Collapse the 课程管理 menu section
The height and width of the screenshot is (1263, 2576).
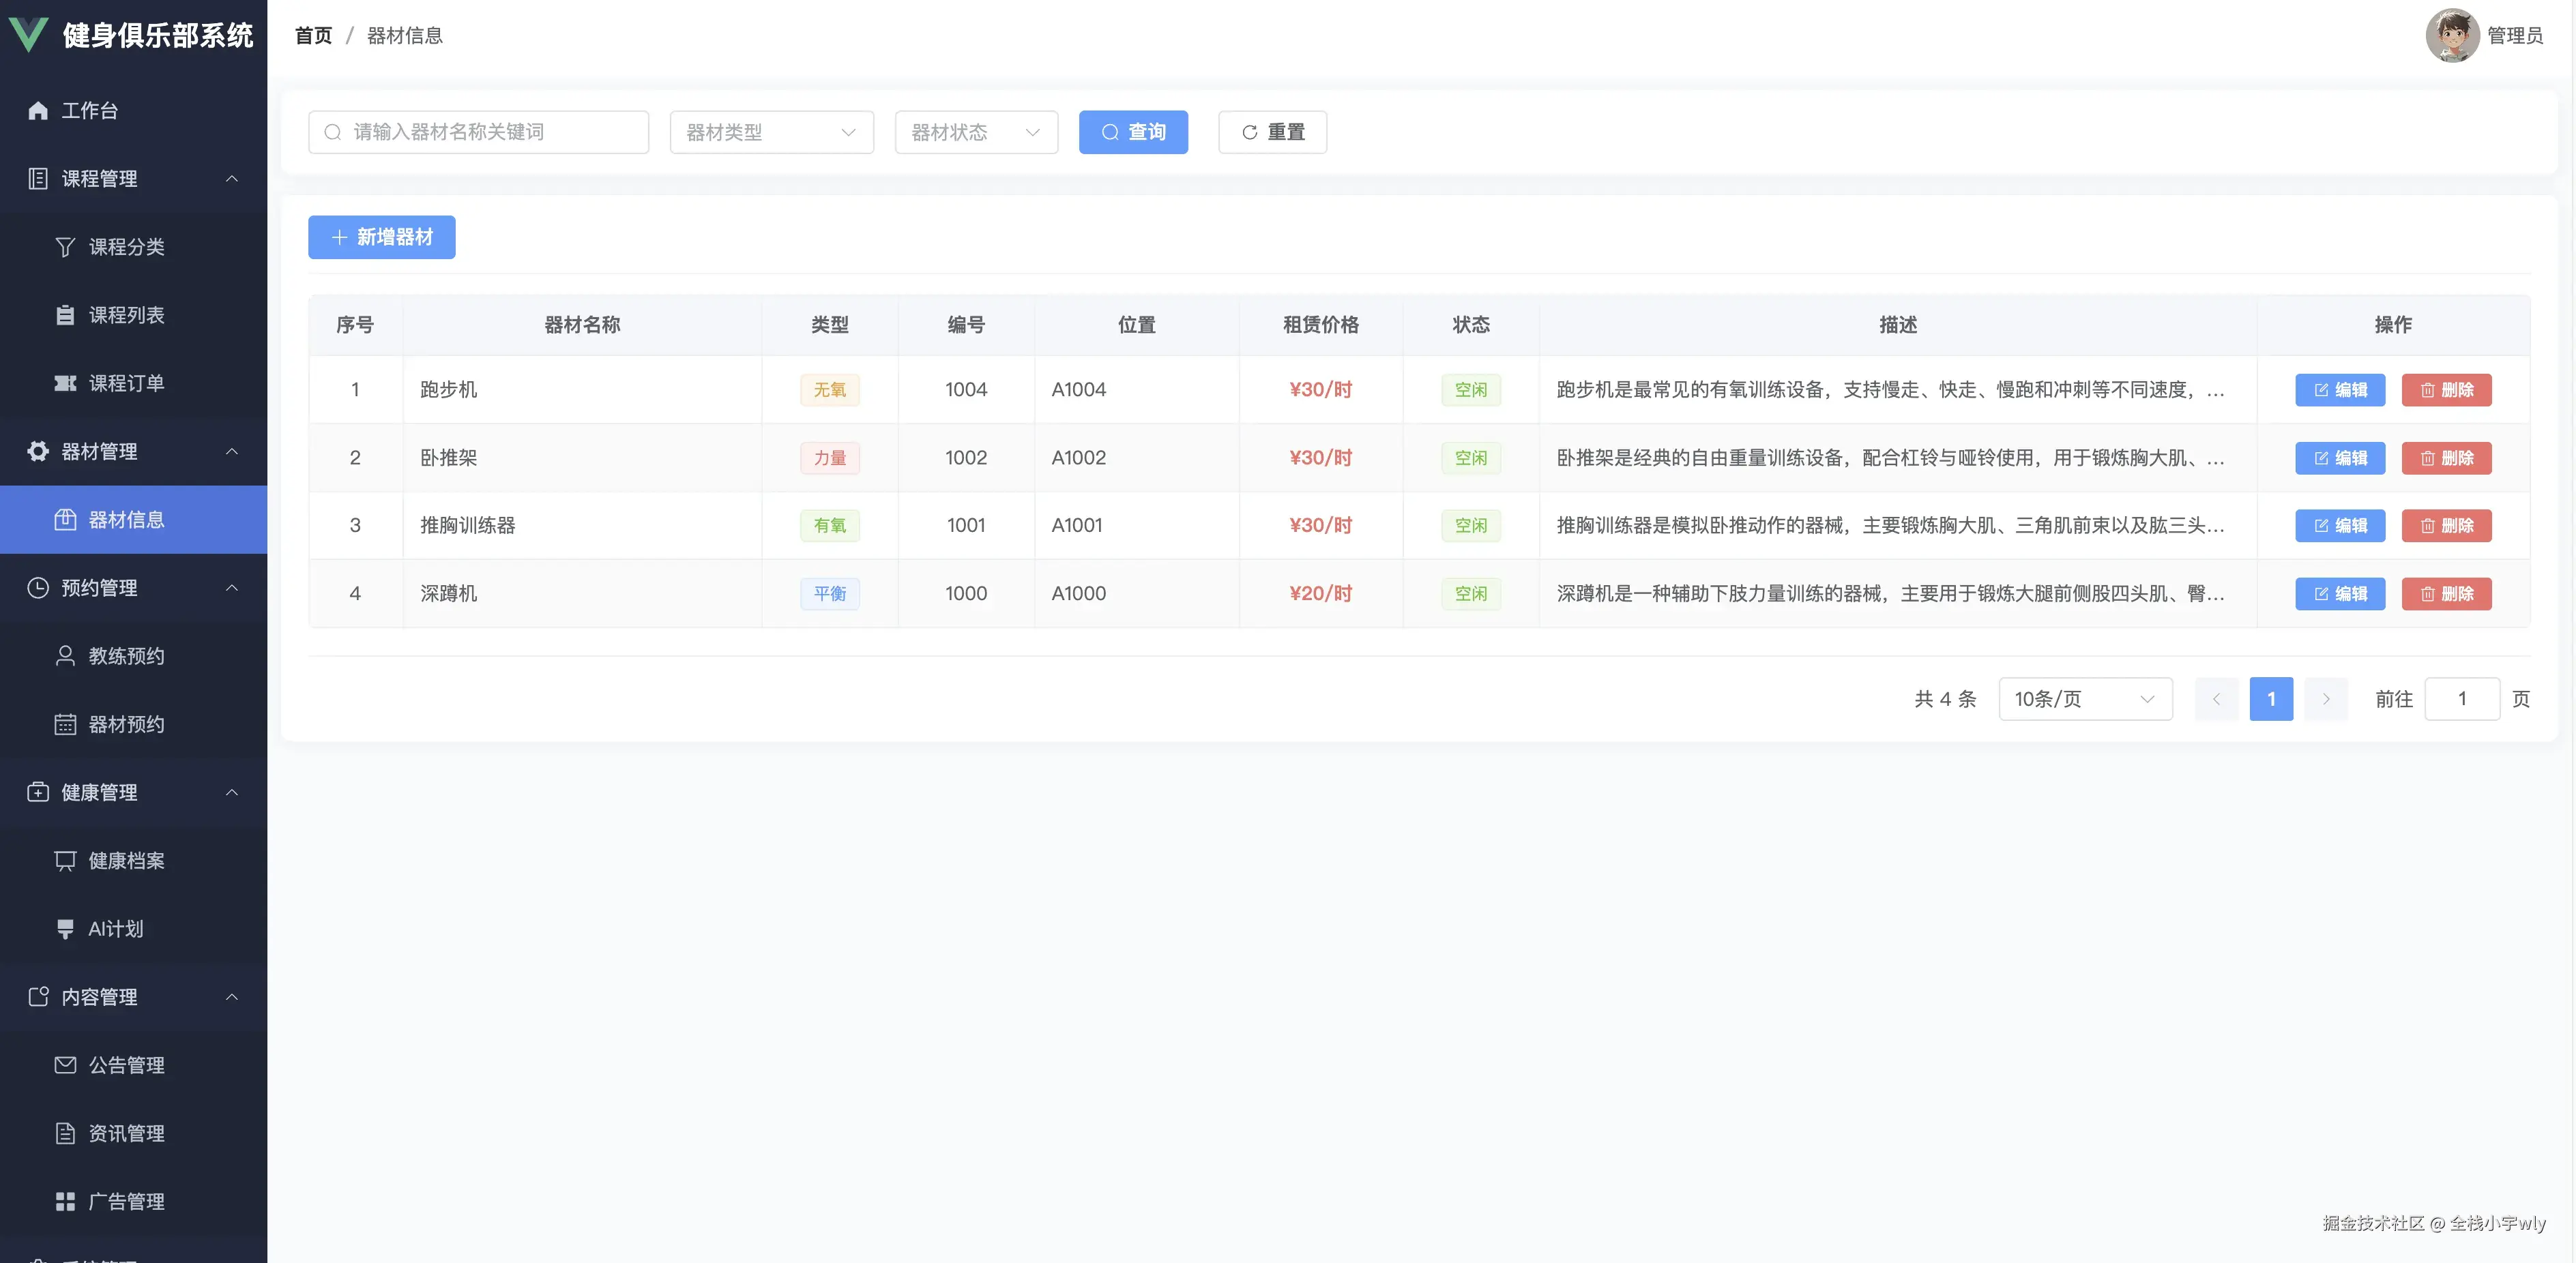[232, 179]
